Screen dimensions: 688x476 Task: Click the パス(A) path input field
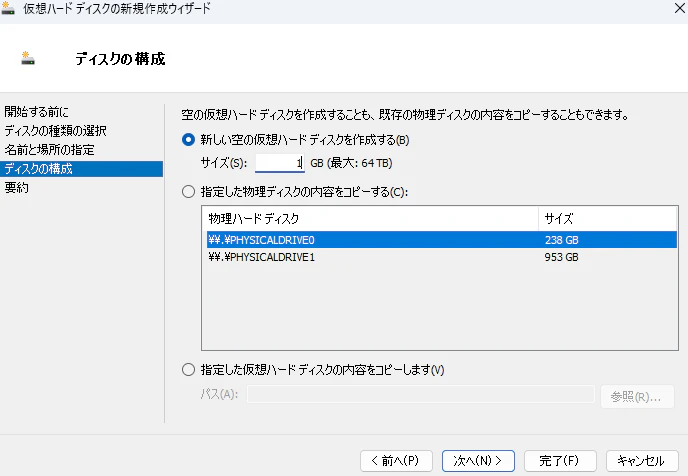[421, 394]
